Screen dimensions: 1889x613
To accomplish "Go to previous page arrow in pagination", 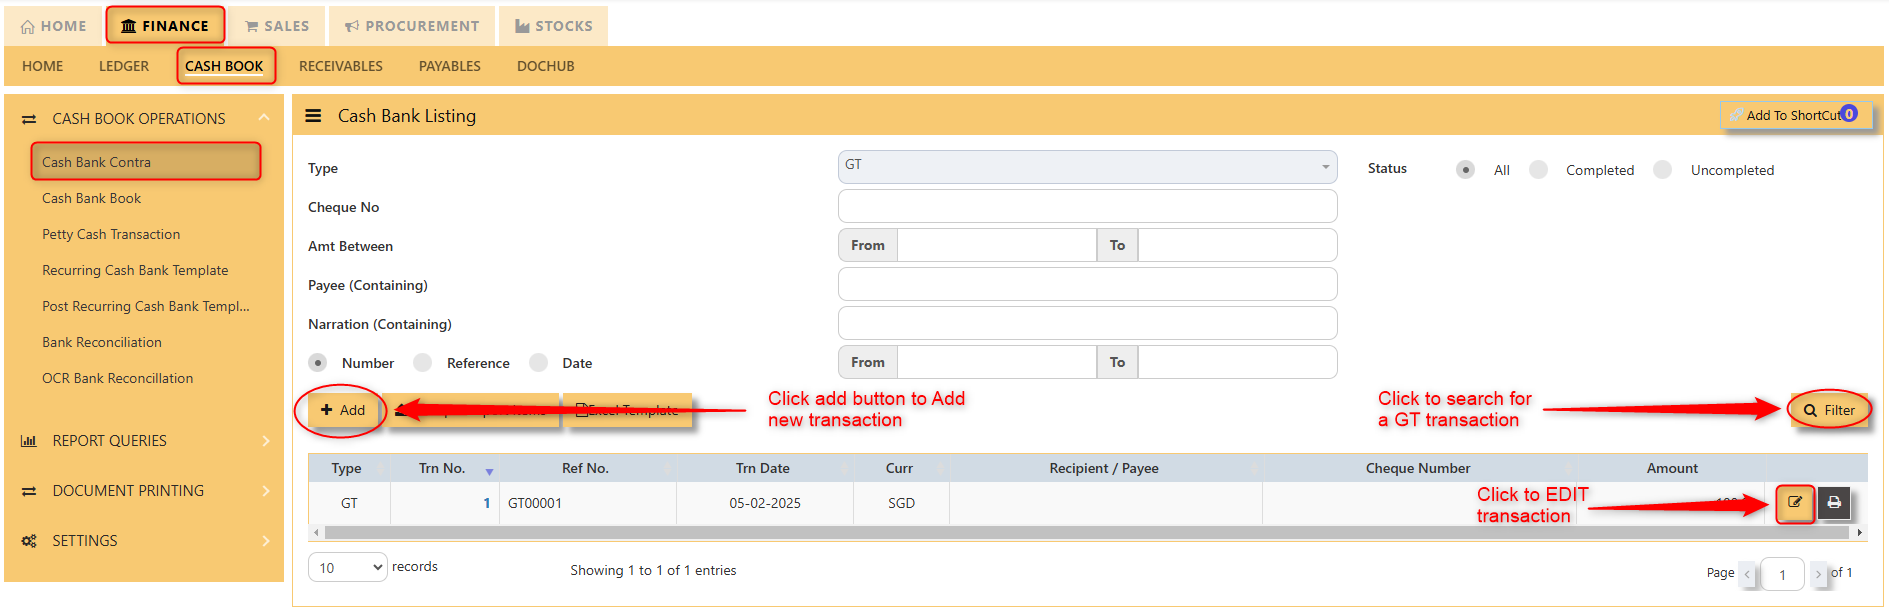I will point(1747,574).
